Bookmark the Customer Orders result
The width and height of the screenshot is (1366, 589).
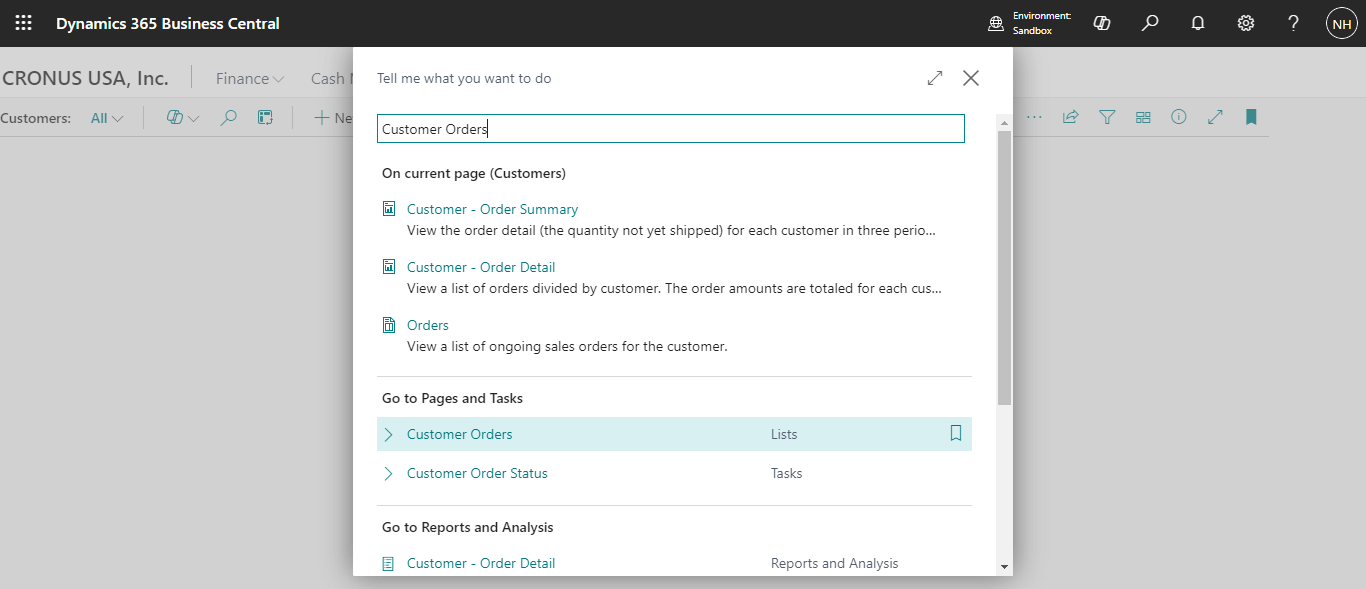point(955,434)
